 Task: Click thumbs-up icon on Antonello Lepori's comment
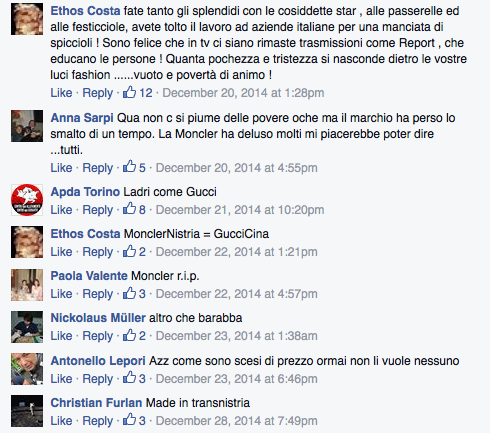point(129,378)
